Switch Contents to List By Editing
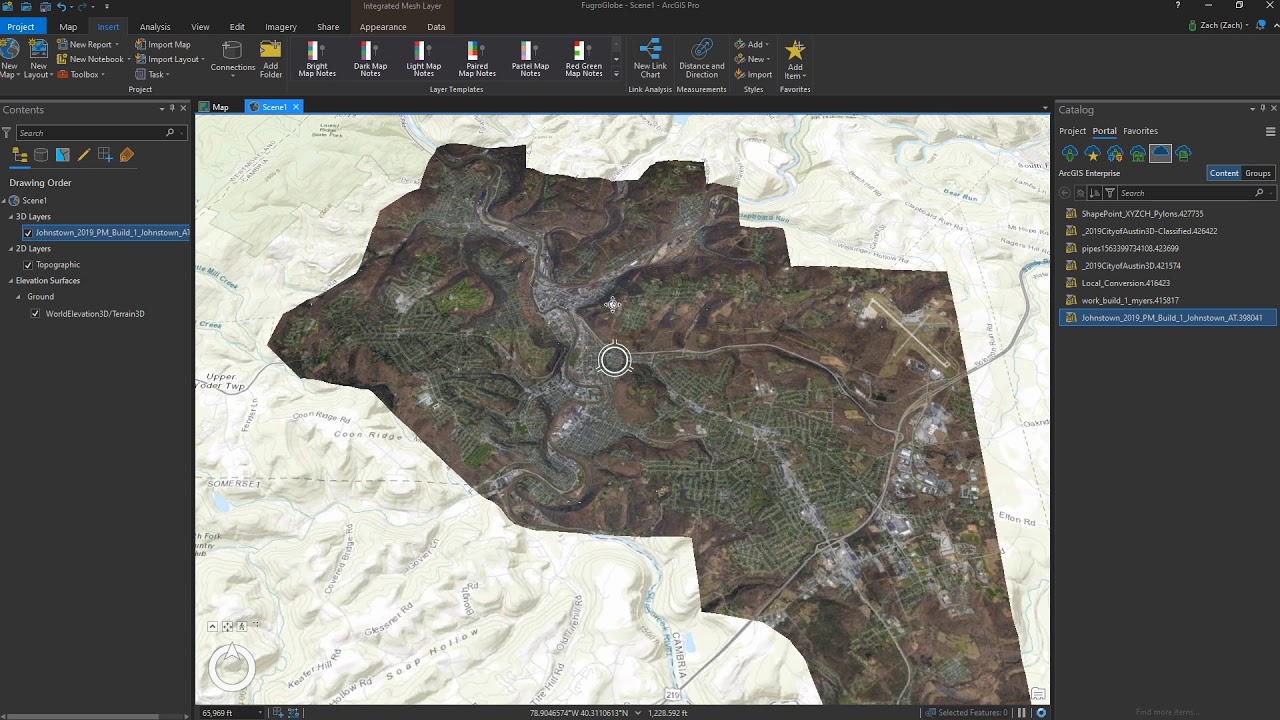Screen dimensions: 1280x720 (84, 155)
